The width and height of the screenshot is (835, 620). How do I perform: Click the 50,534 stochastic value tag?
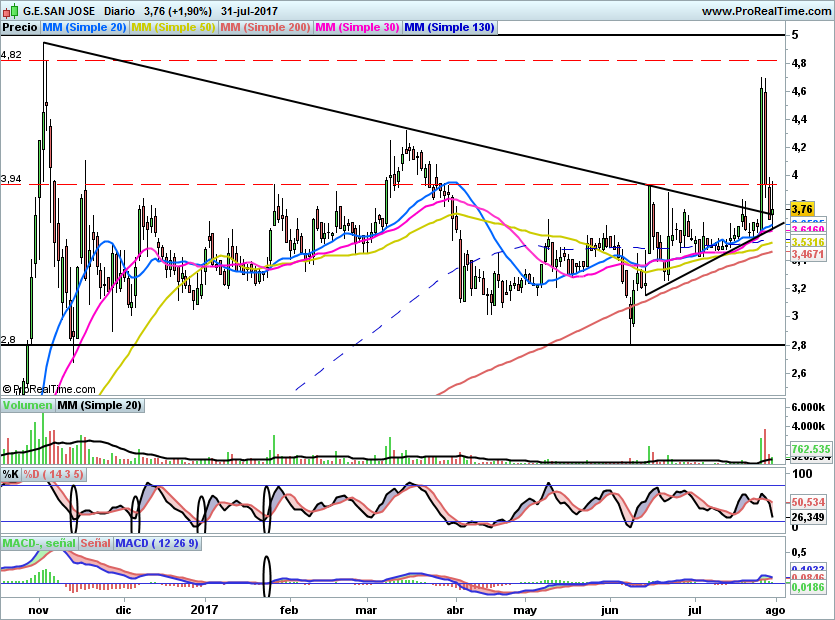pyautogui.click(x=808, y=502)
